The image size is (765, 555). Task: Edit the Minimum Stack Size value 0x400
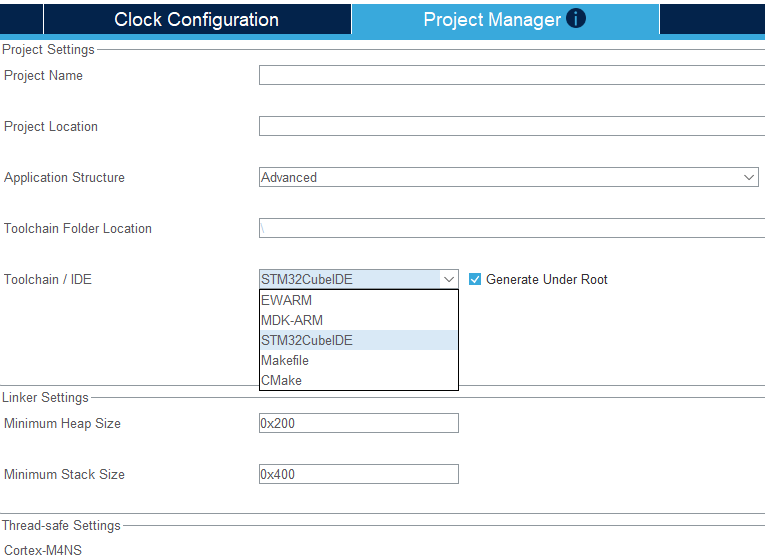[x=359, y=474]
